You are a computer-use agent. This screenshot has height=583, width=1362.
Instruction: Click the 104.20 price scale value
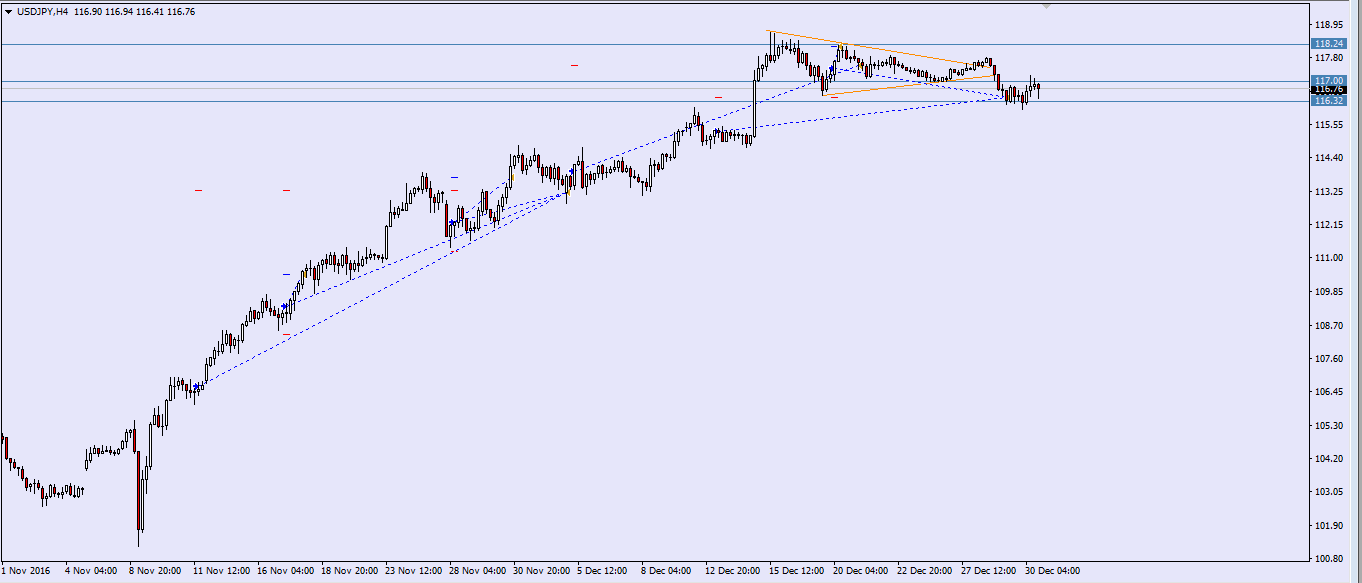click(1329, 458)
